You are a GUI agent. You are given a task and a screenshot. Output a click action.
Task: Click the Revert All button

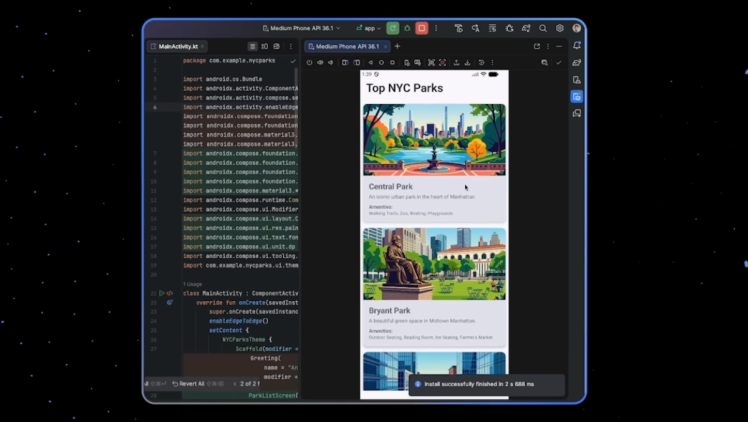pyautogui.click(x=188, y=383)
